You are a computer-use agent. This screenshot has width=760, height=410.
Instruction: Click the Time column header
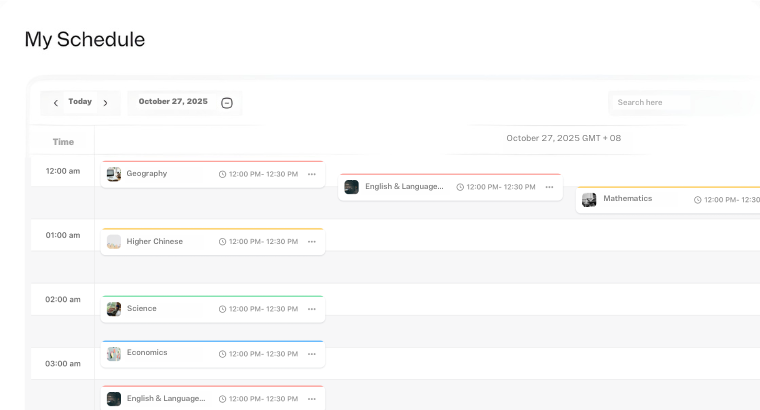pyautogui.click(x=63, y=141)
